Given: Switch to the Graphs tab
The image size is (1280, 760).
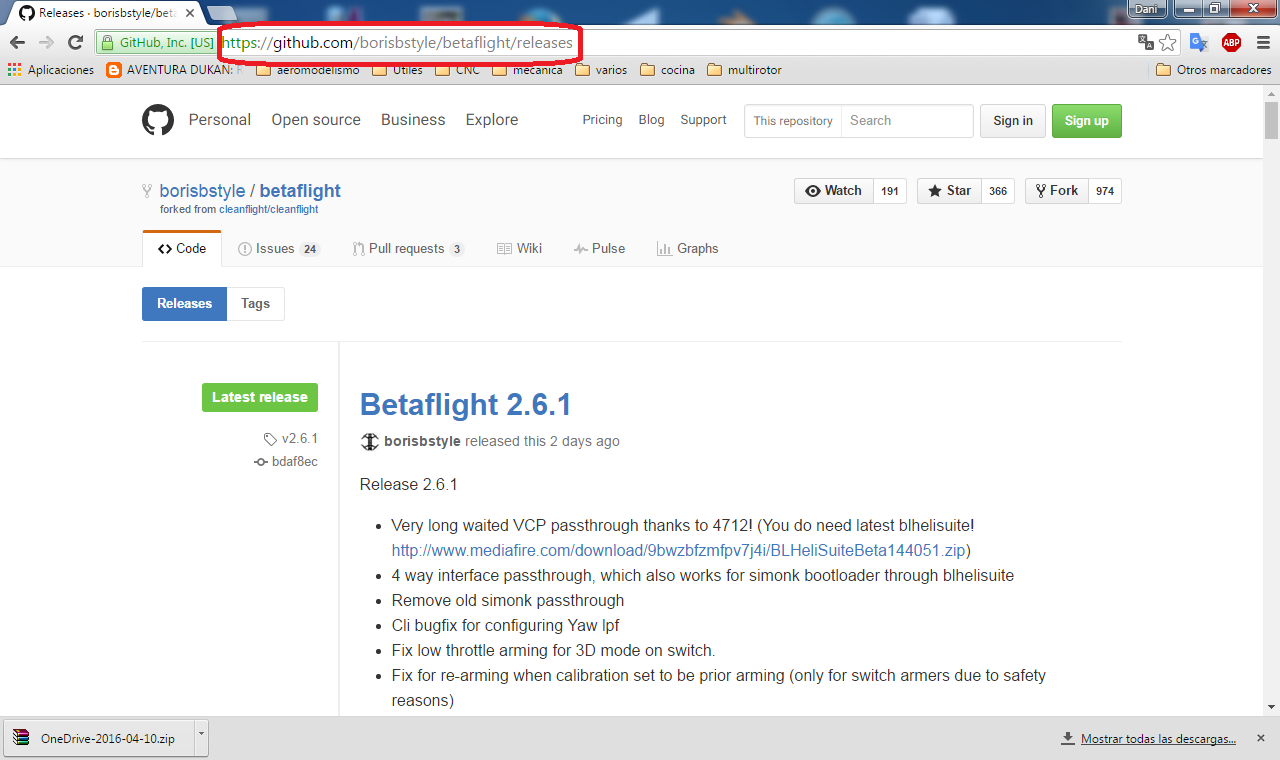Looking at the screenshot, I should (x=687, y=249).
